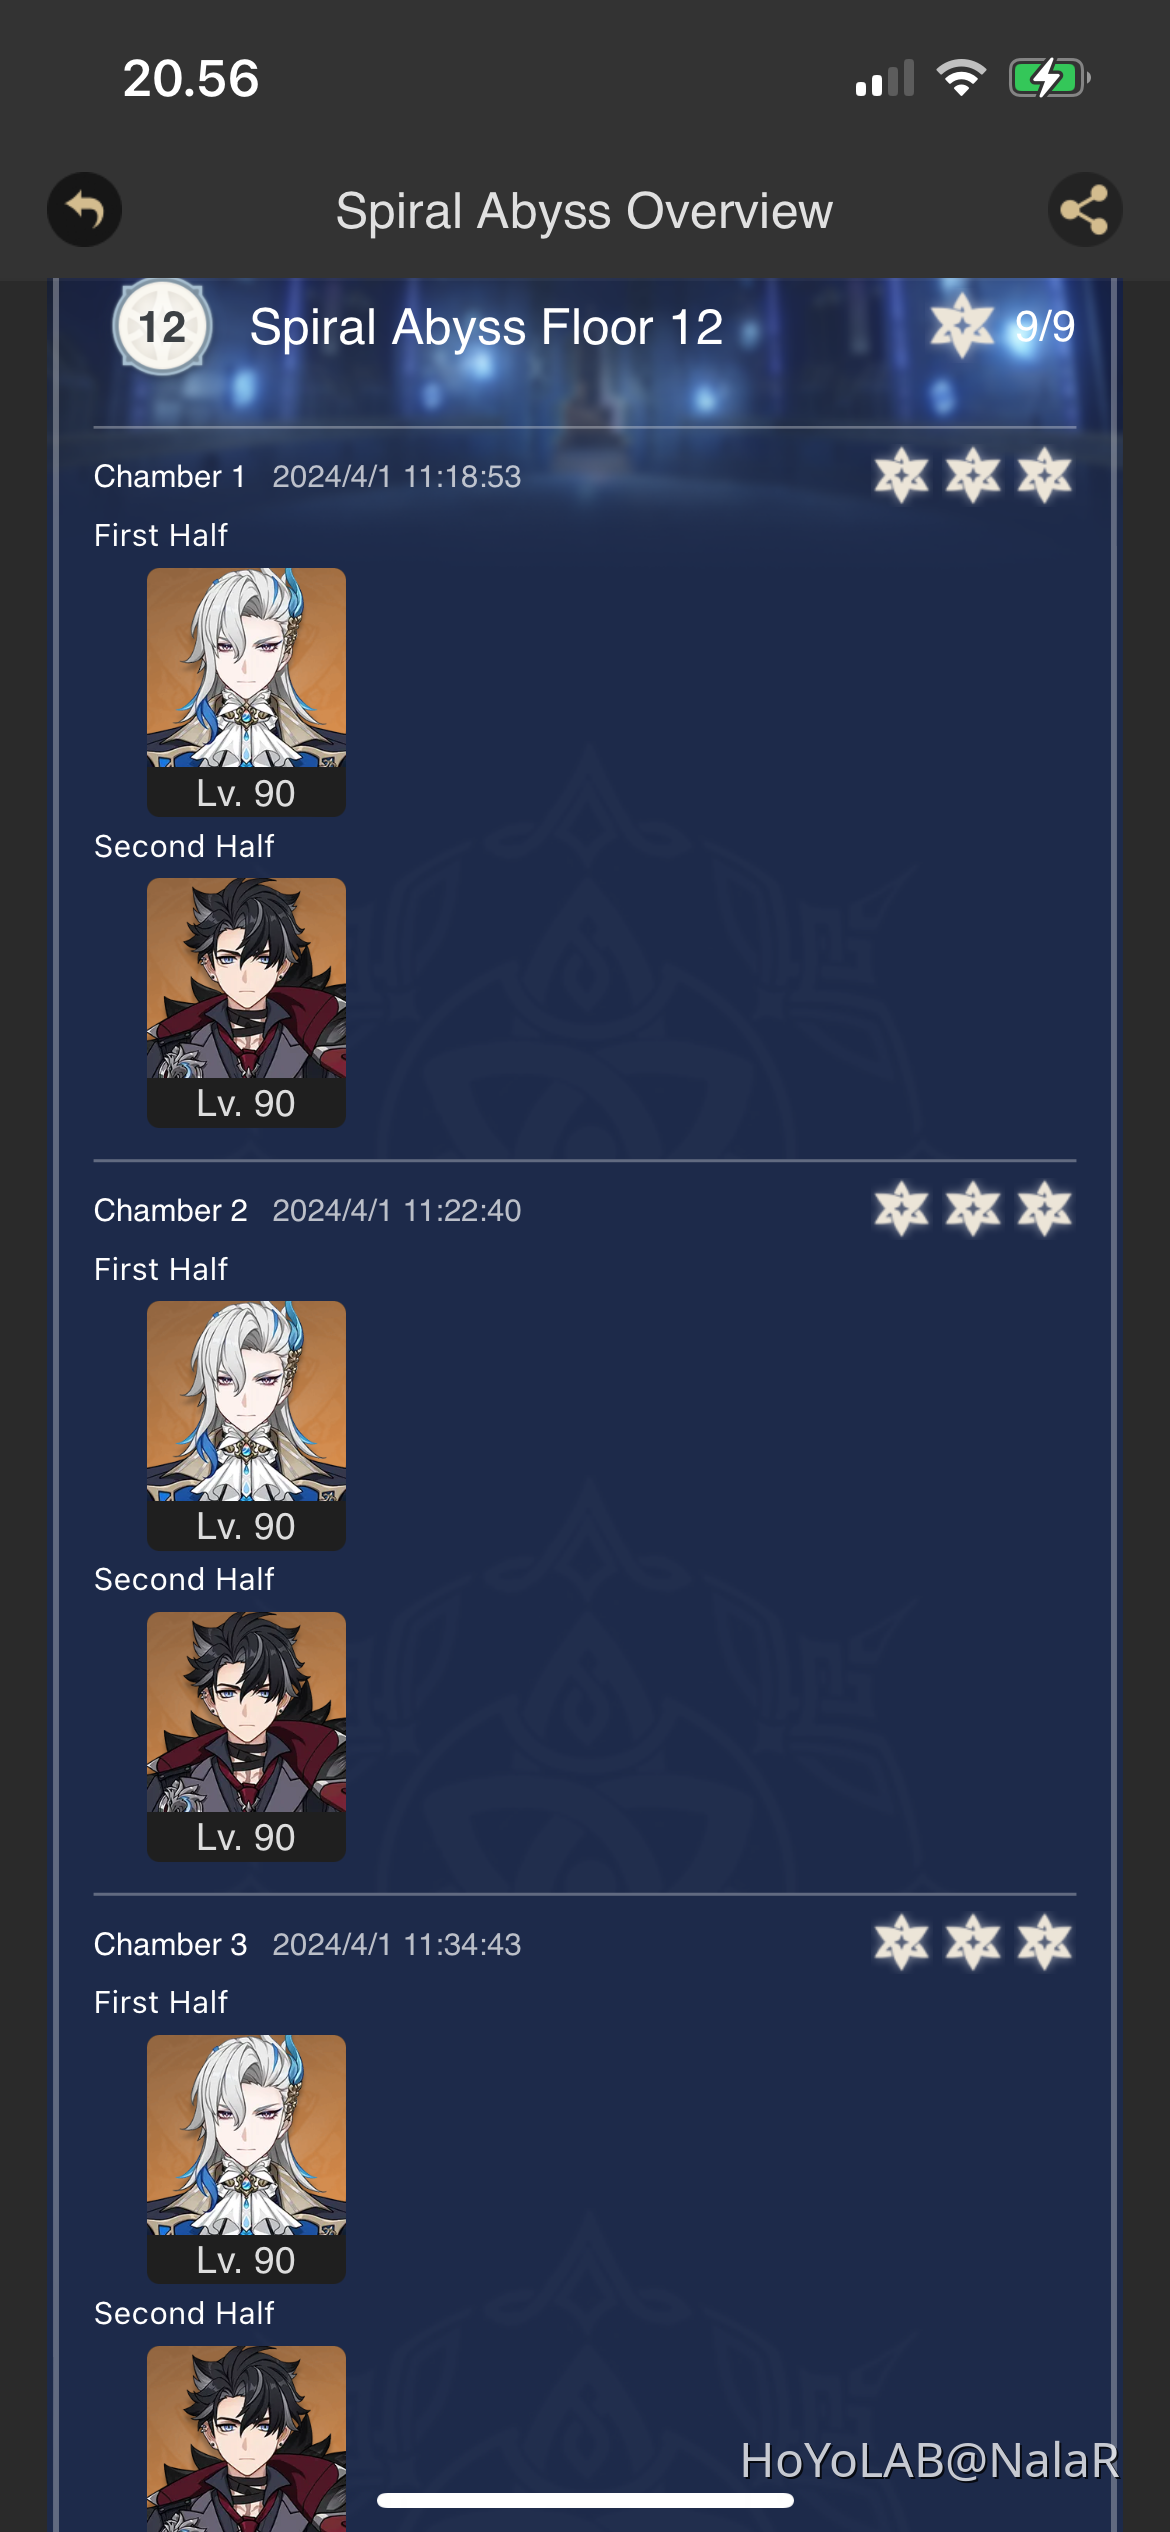Tap the Wi-Fi status icon
Viewport: 1170px width, 2532px height.
pos(961,78)
